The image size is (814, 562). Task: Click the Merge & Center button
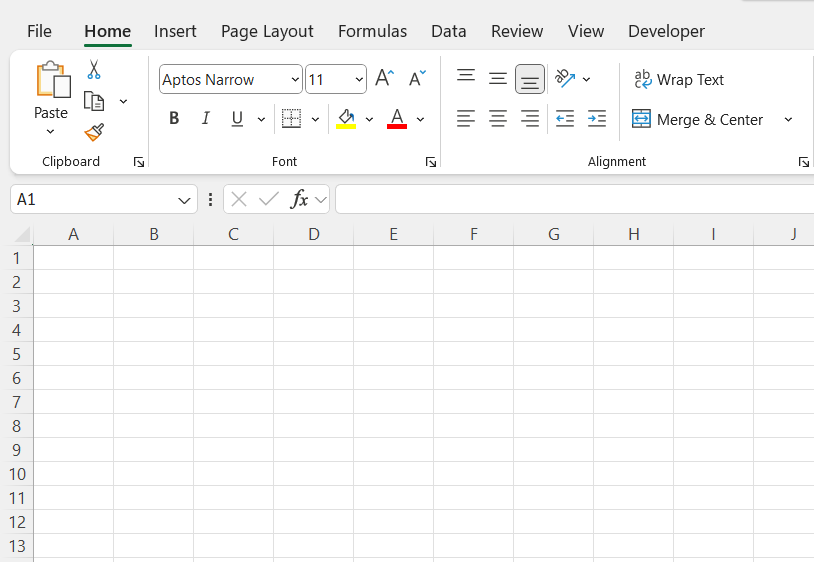coord(698,119)
